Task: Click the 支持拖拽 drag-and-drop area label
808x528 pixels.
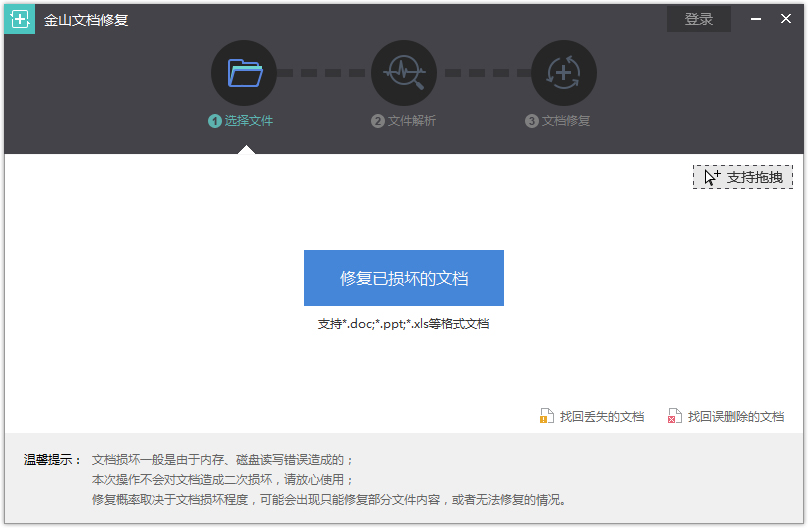Action: (754, 177)
